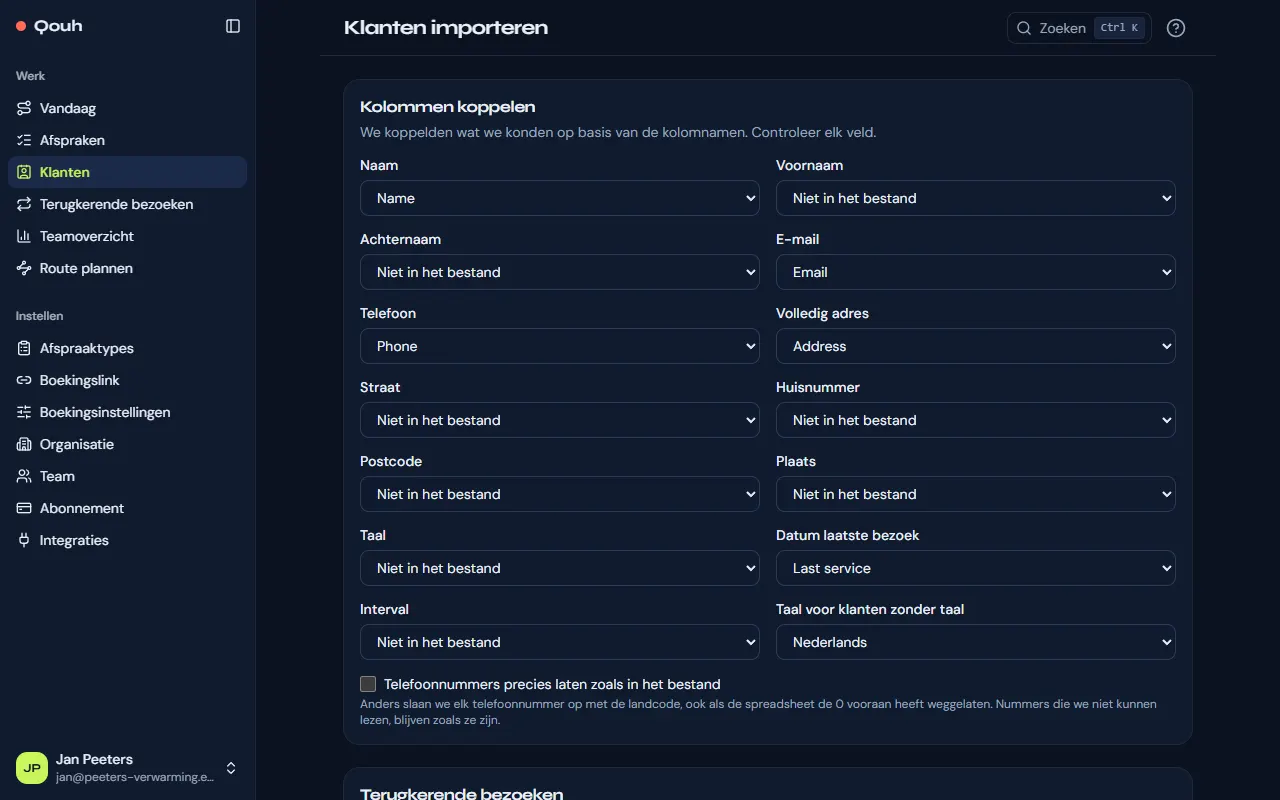Click the Vandaag route icon in sidebar
The height and width of the screenshot is (800, 1280).
(24, 108)
